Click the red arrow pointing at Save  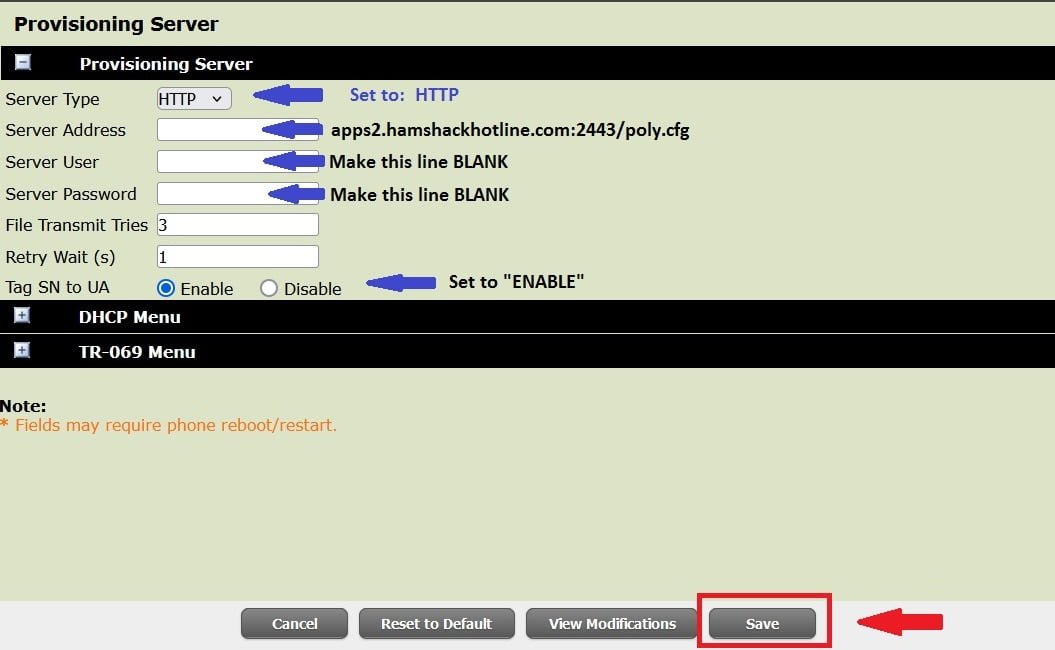pos(900,623)
